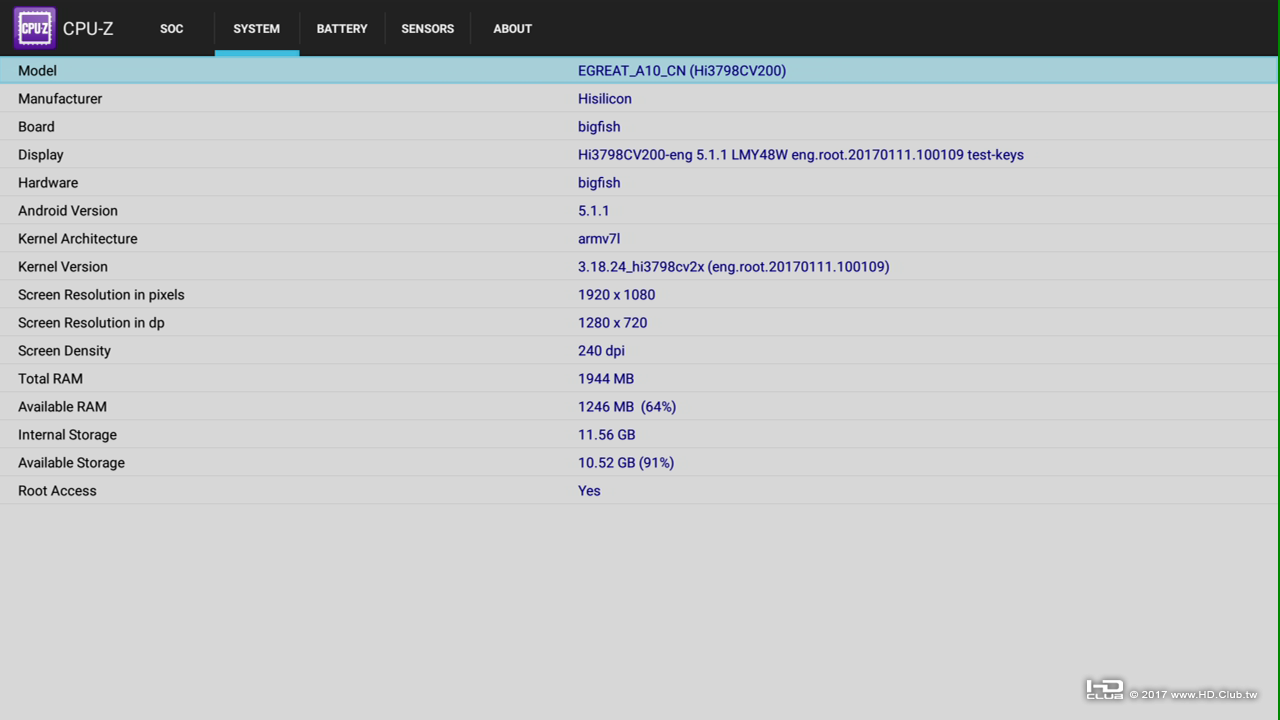Select the Available Storage label
The height and width of the screenshot is (720, 1280).
click(71, 463)
